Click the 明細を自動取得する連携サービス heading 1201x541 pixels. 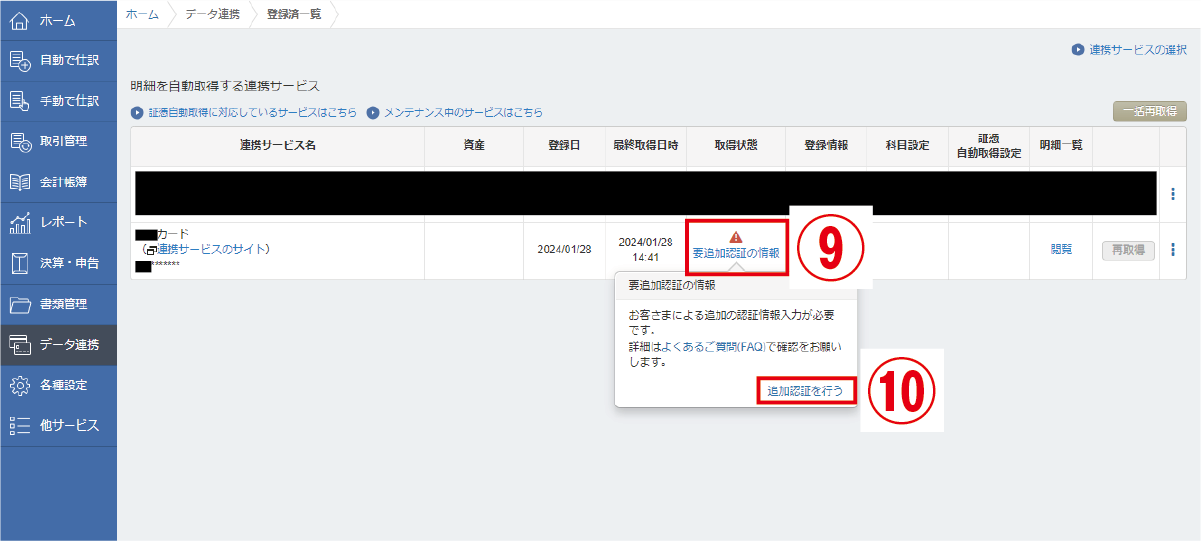(x=225, y=86)
